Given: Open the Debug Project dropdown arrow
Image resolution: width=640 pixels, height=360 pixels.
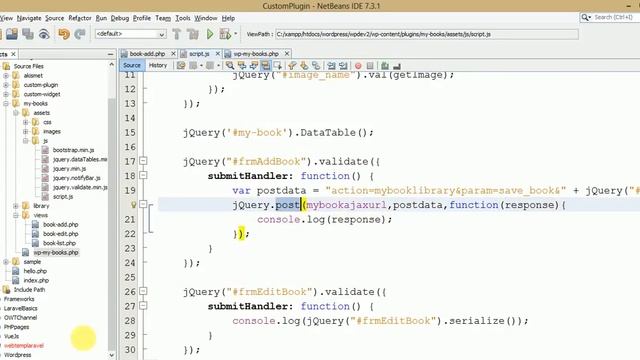Looking at the screenshot, I should 236,34.
